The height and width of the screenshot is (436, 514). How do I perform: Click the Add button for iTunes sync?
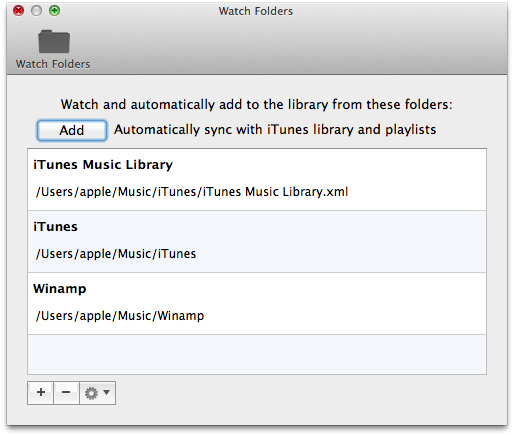72,130
